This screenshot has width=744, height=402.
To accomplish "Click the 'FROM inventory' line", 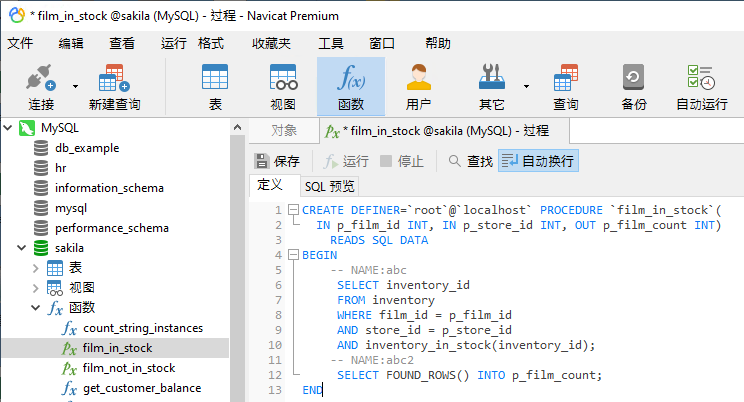I will click(386, 300).
